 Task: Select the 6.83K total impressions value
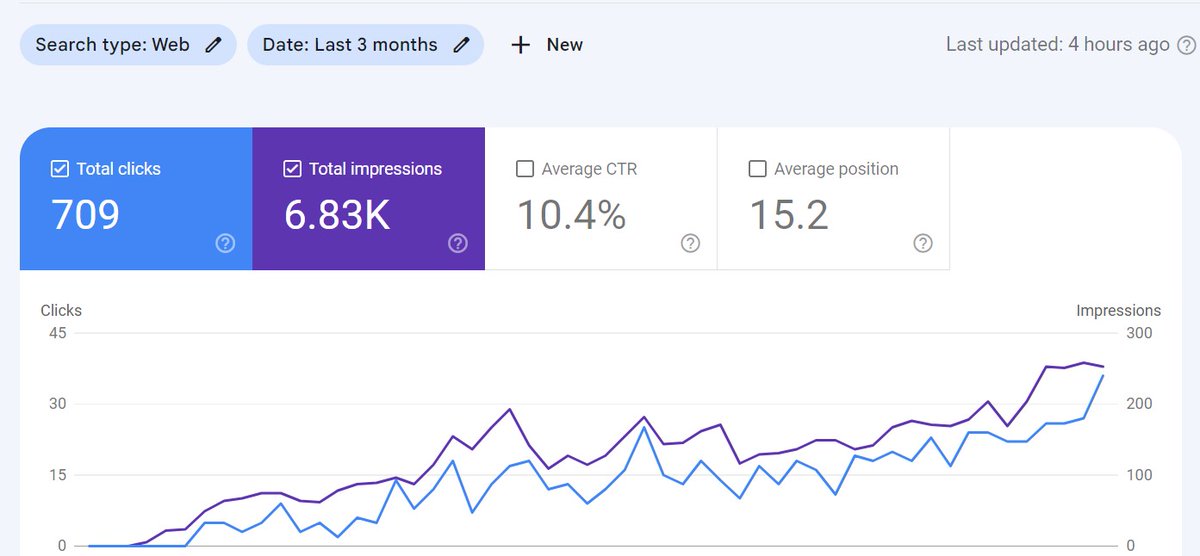pyautogui.click(x=337, y=215)
